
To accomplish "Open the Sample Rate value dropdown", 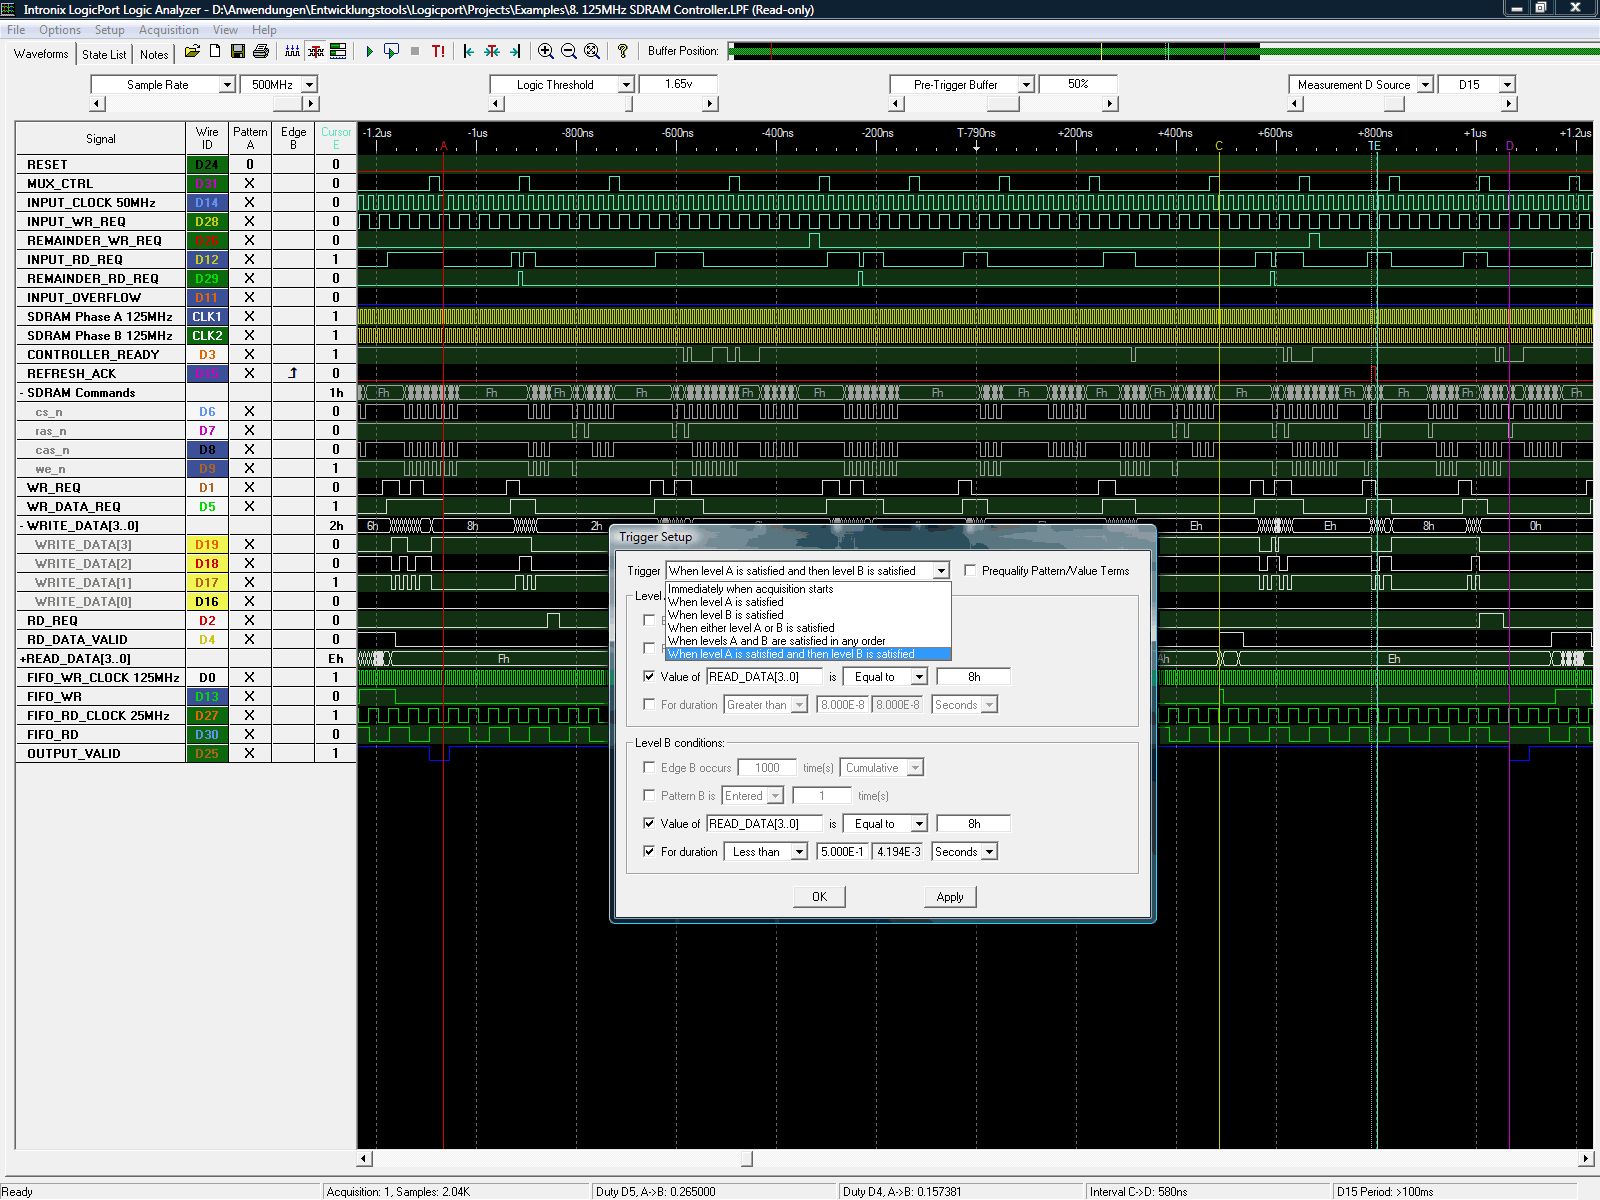I will [309, 85].
